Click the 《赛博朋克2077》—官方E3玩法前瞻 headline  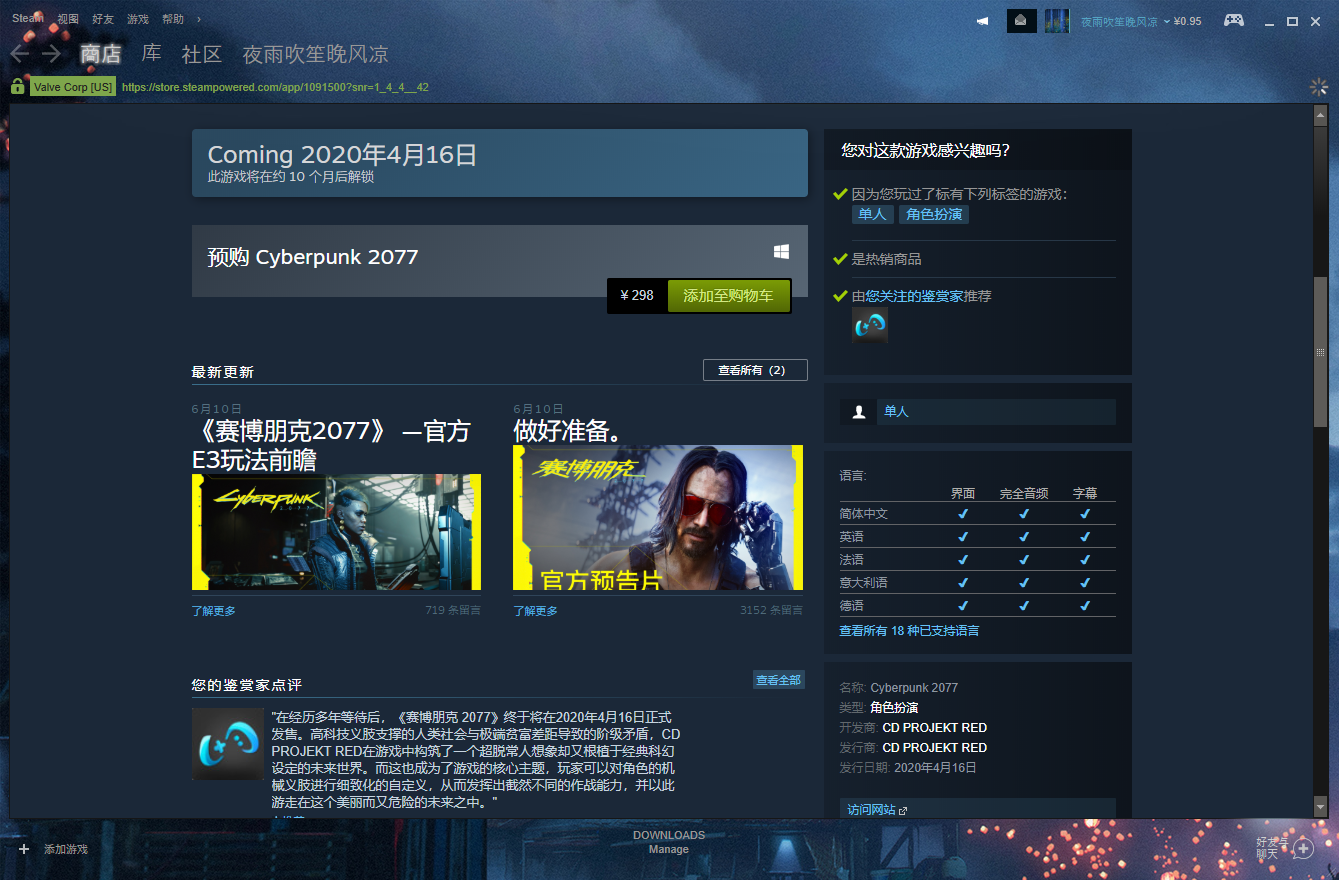coord(331,445)
